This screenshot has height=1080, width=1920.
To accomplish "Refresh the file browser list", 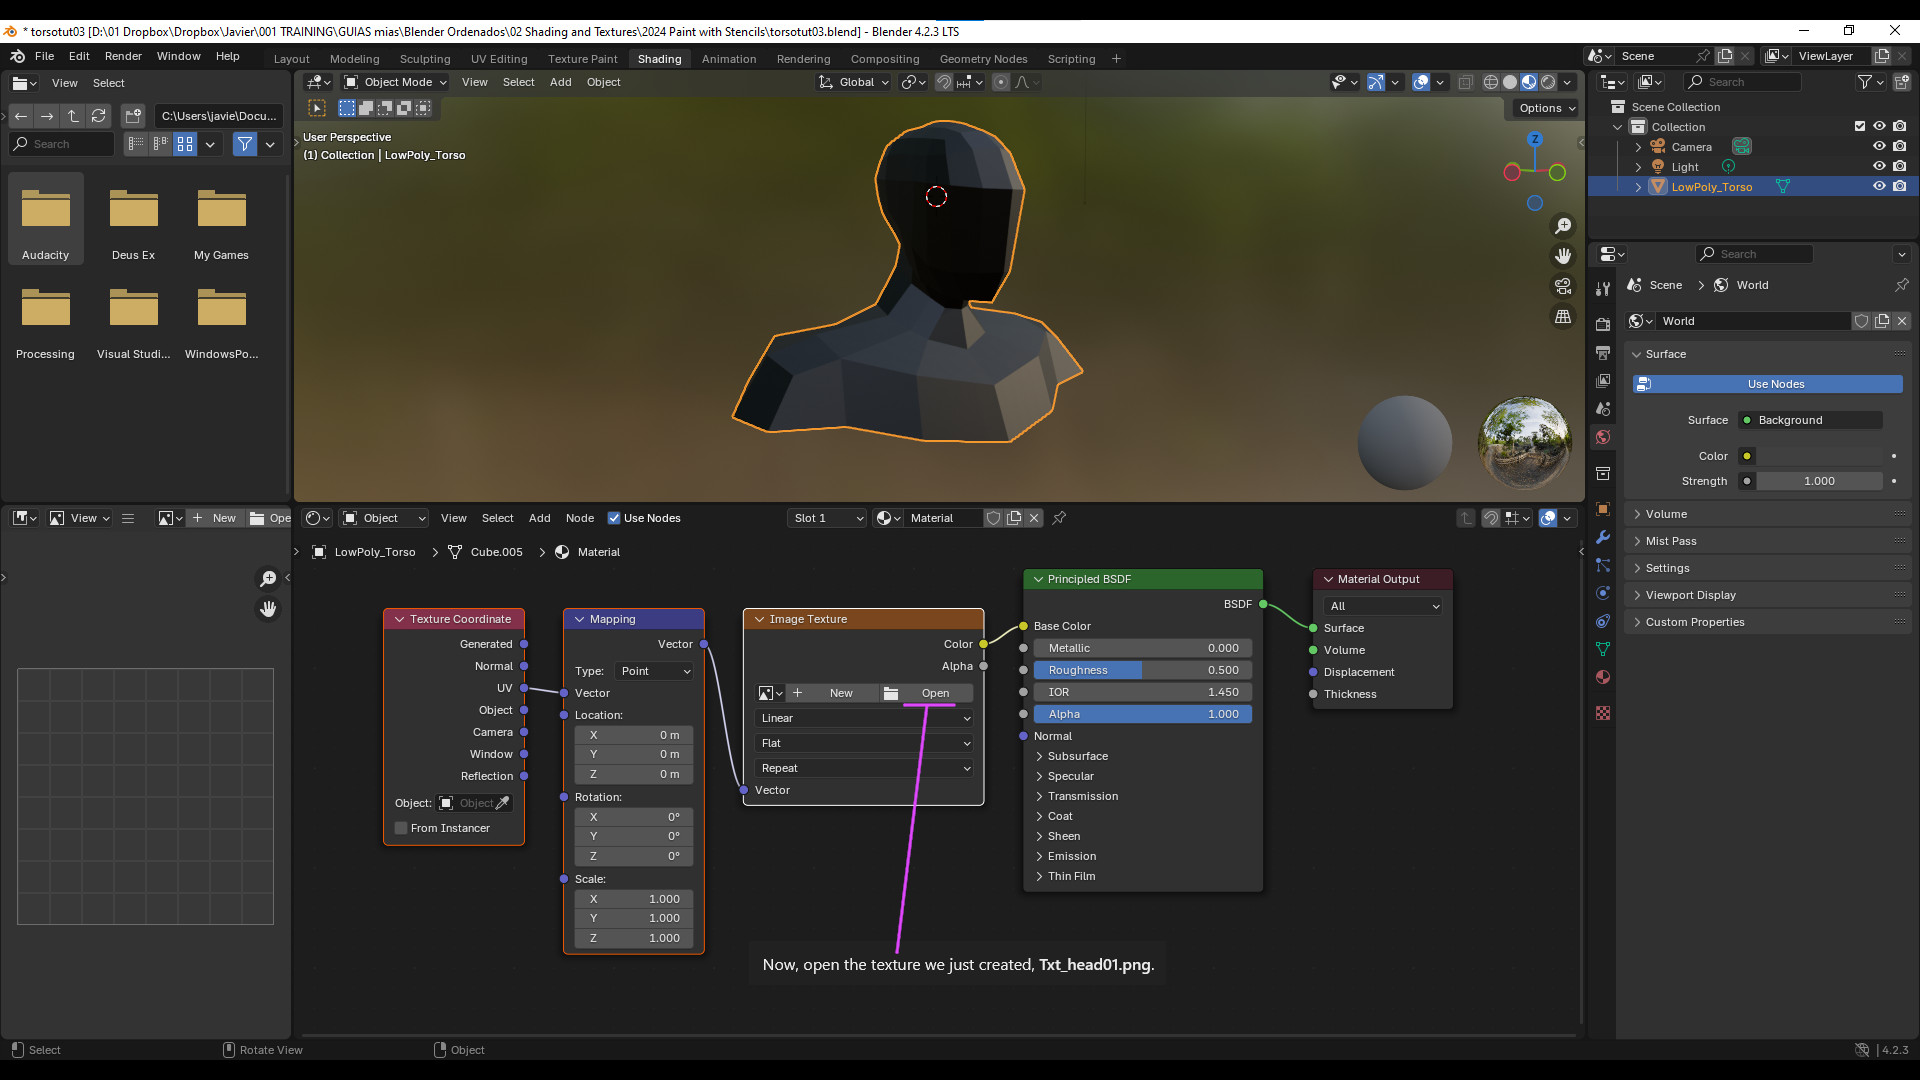I will click(99, 116).
